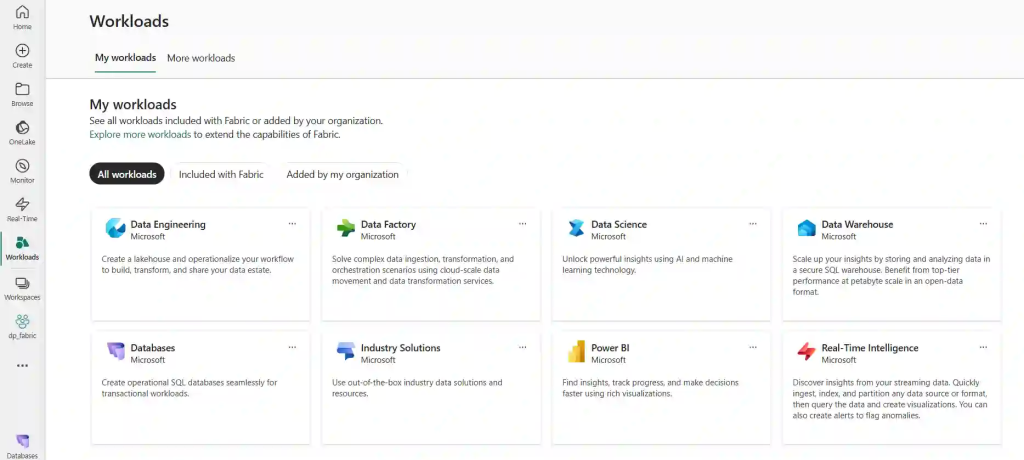Open the Data Factory workload title
Image resolution: width=1024 pixels, height=460 pixels.
click(x=389, y=224)
